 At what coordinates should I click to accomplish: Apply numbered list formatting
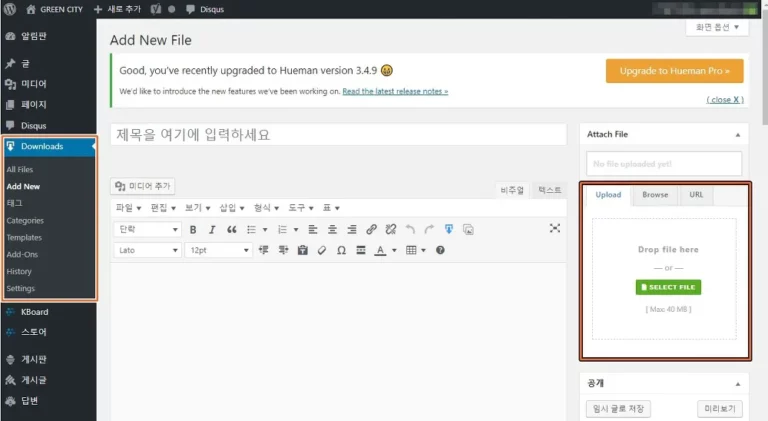282,230
